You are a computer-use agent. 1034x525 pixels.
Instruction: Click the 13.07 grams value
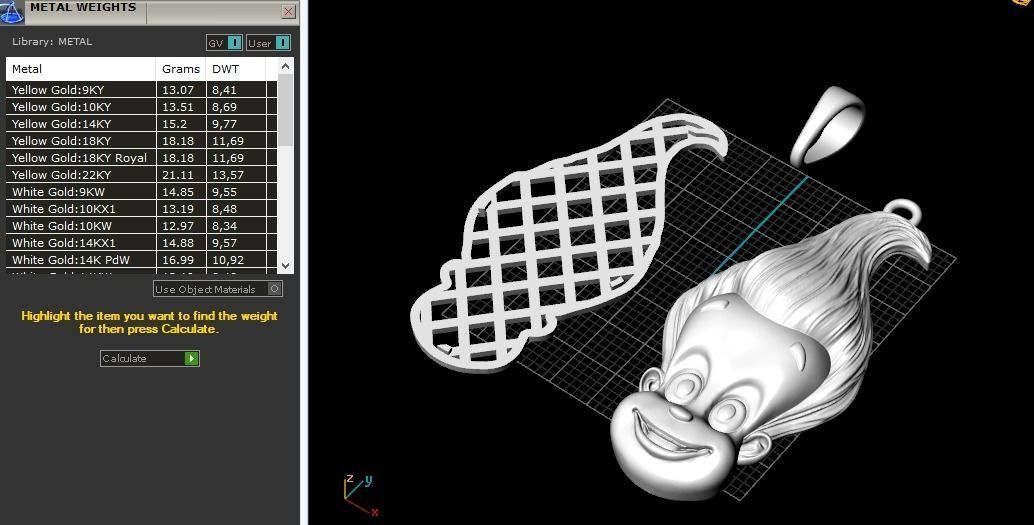click(x=178, y=90)
